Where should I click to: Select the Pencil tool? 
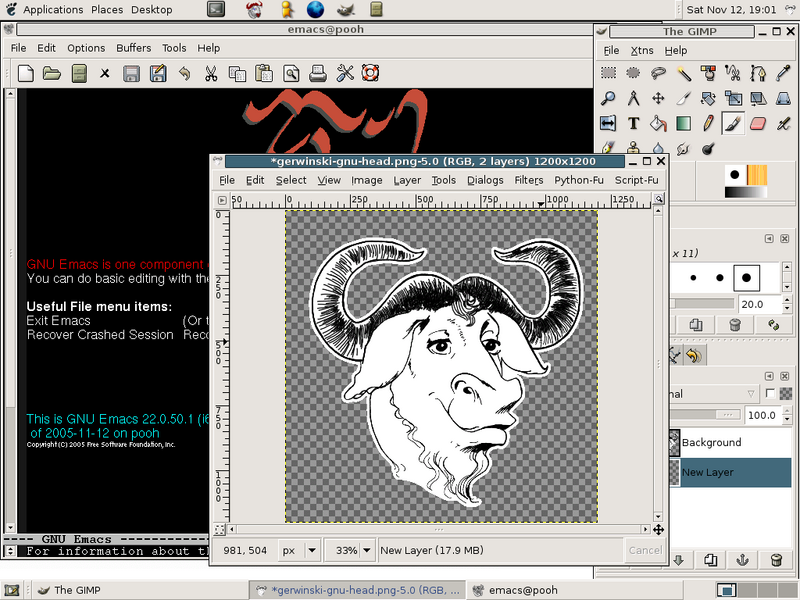[707, 123]
